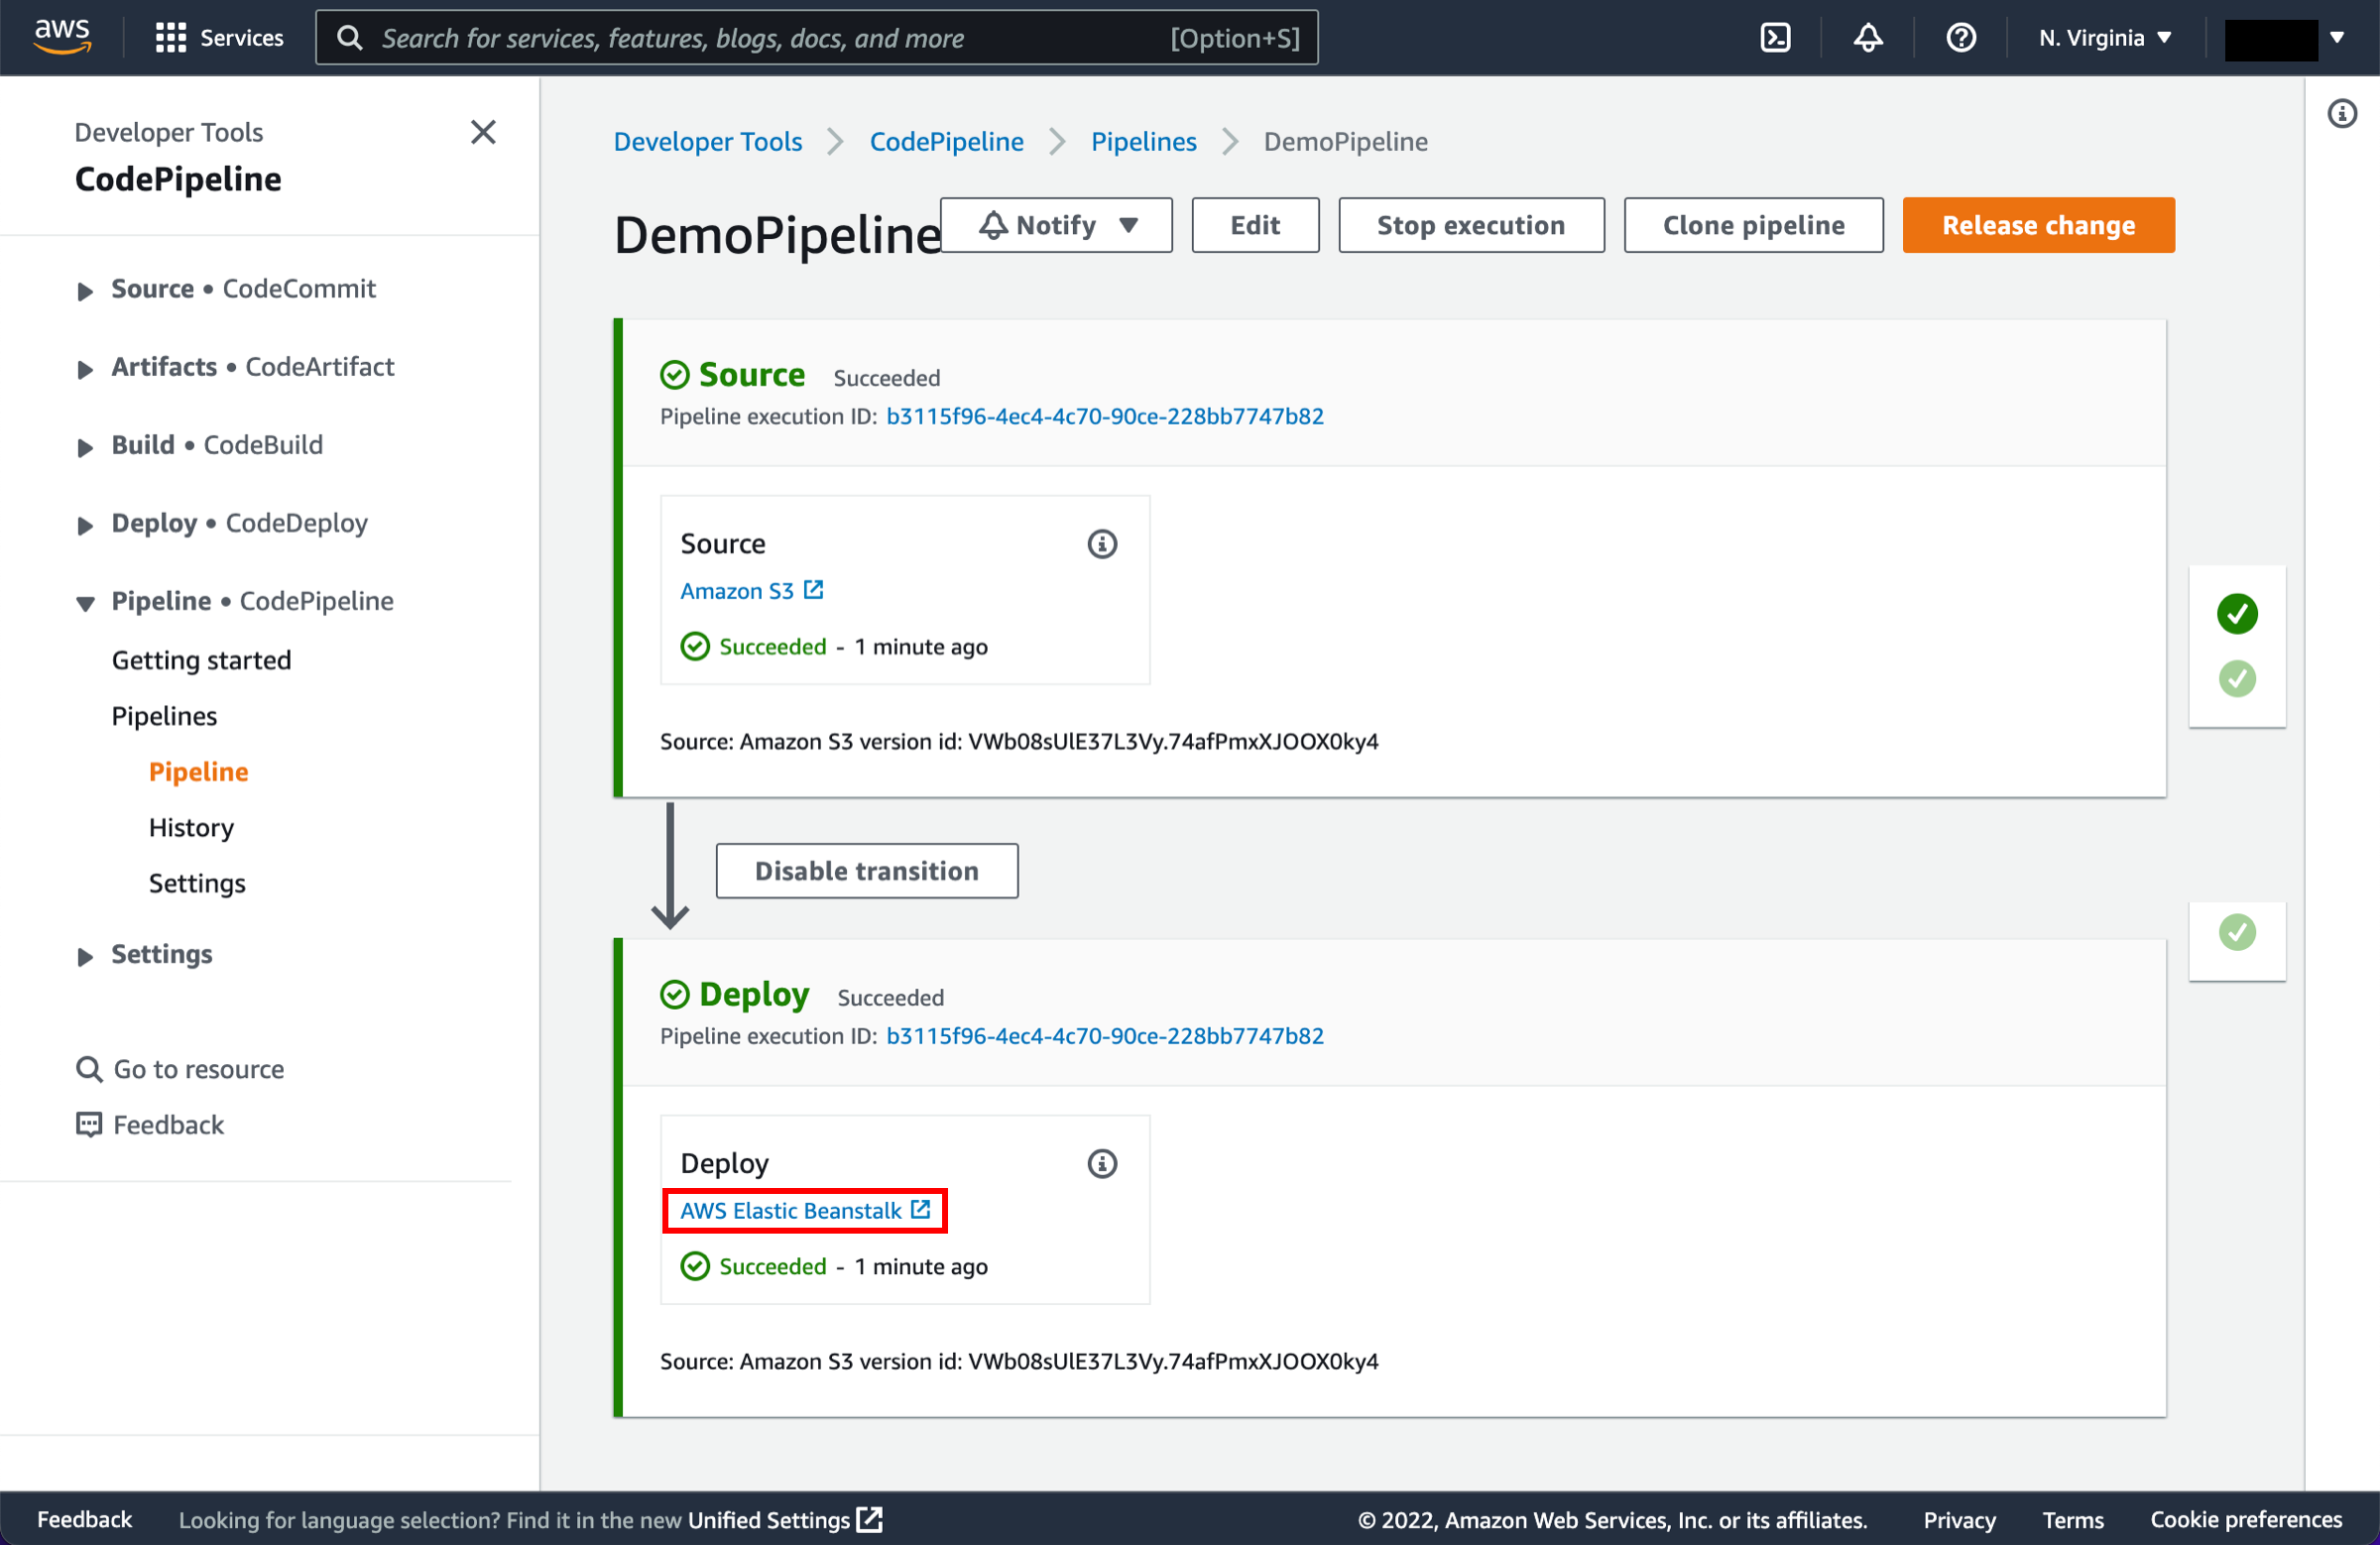Open the N. Virginia region dropdown
Screen dimensions: 2380x1545
(2105, 38)
